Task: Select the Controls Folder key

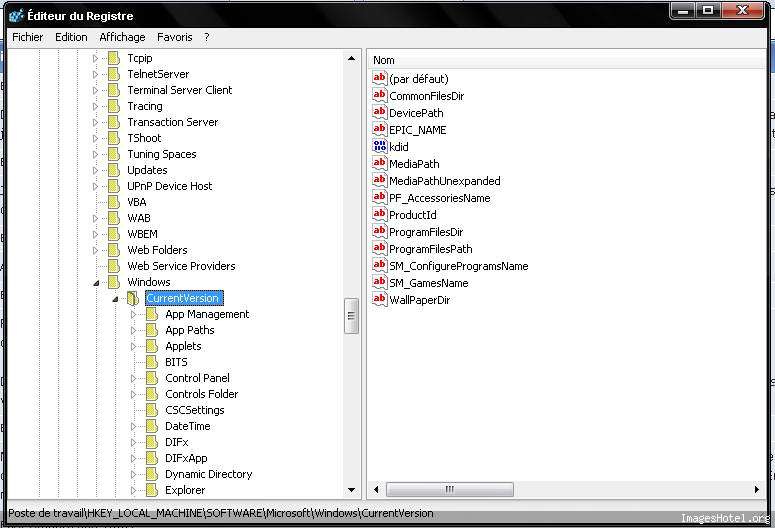Action: (x=202, y=394)
